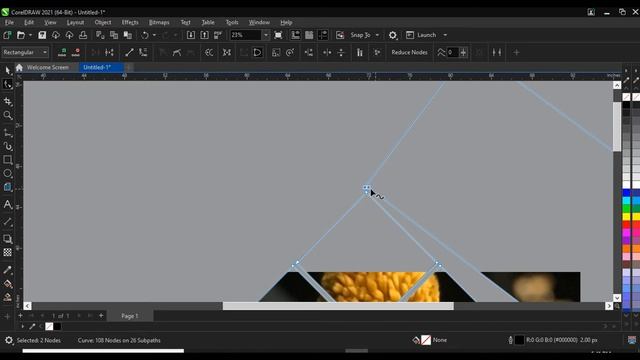The width and height of the screenshot is (640, 360).
Task: Click the Copy icon in standard toolbar
Action: 114,35
